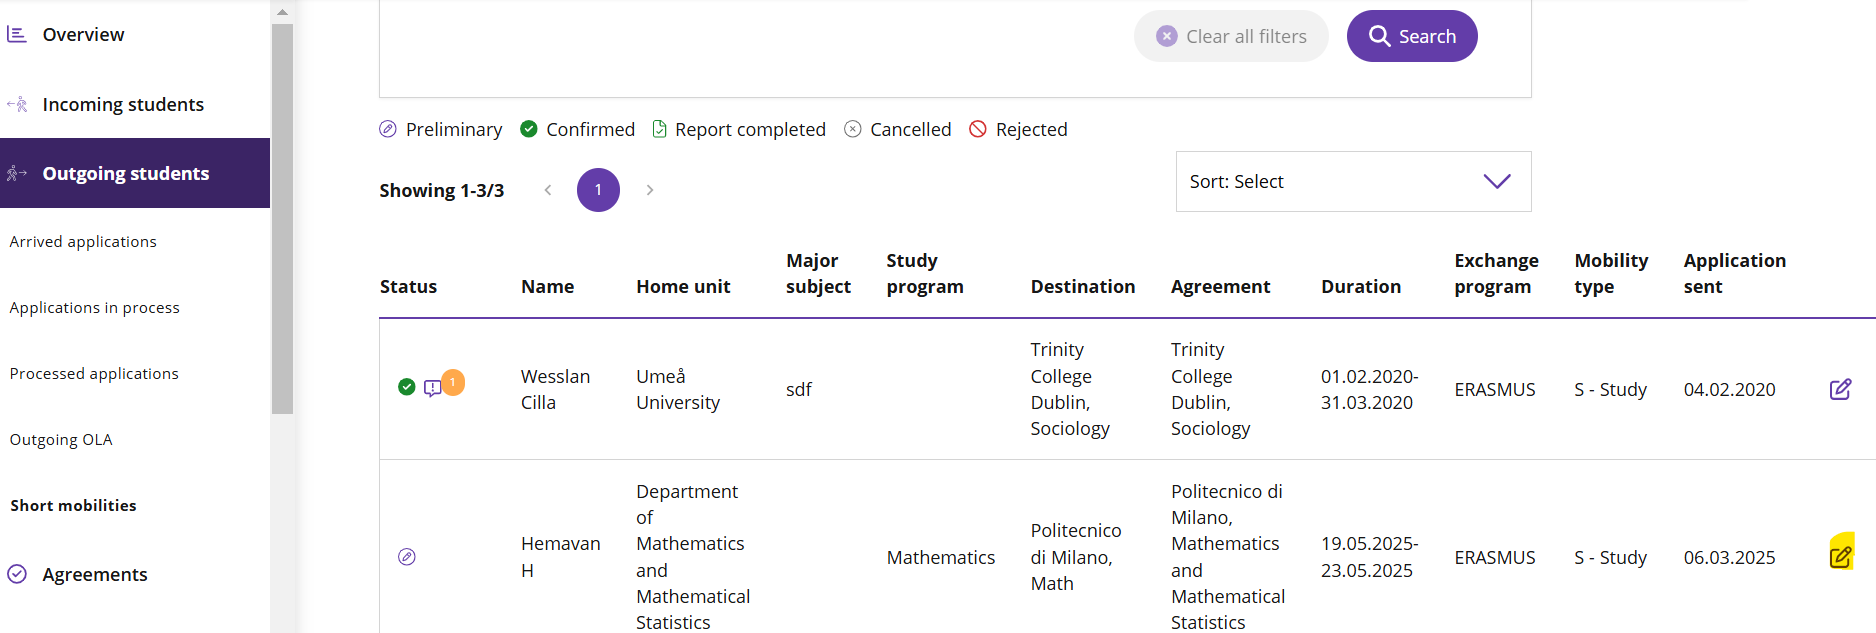
Task: Go to previous page of results
Action: click(548, 190)
